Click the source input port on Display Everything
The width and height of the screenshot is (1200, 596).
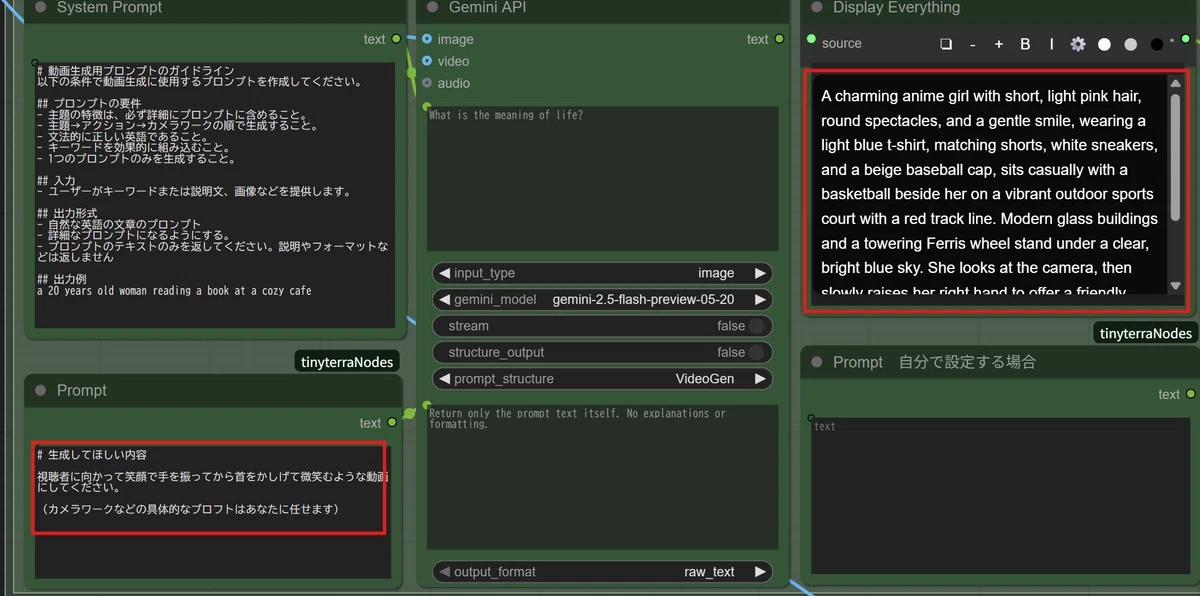pyautogui.click(x=811, y=39)
